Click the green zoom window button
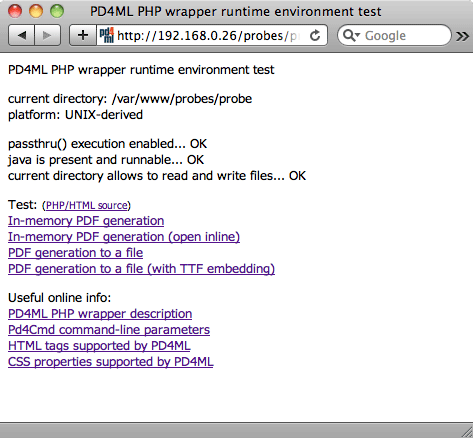 coord(57,11)
